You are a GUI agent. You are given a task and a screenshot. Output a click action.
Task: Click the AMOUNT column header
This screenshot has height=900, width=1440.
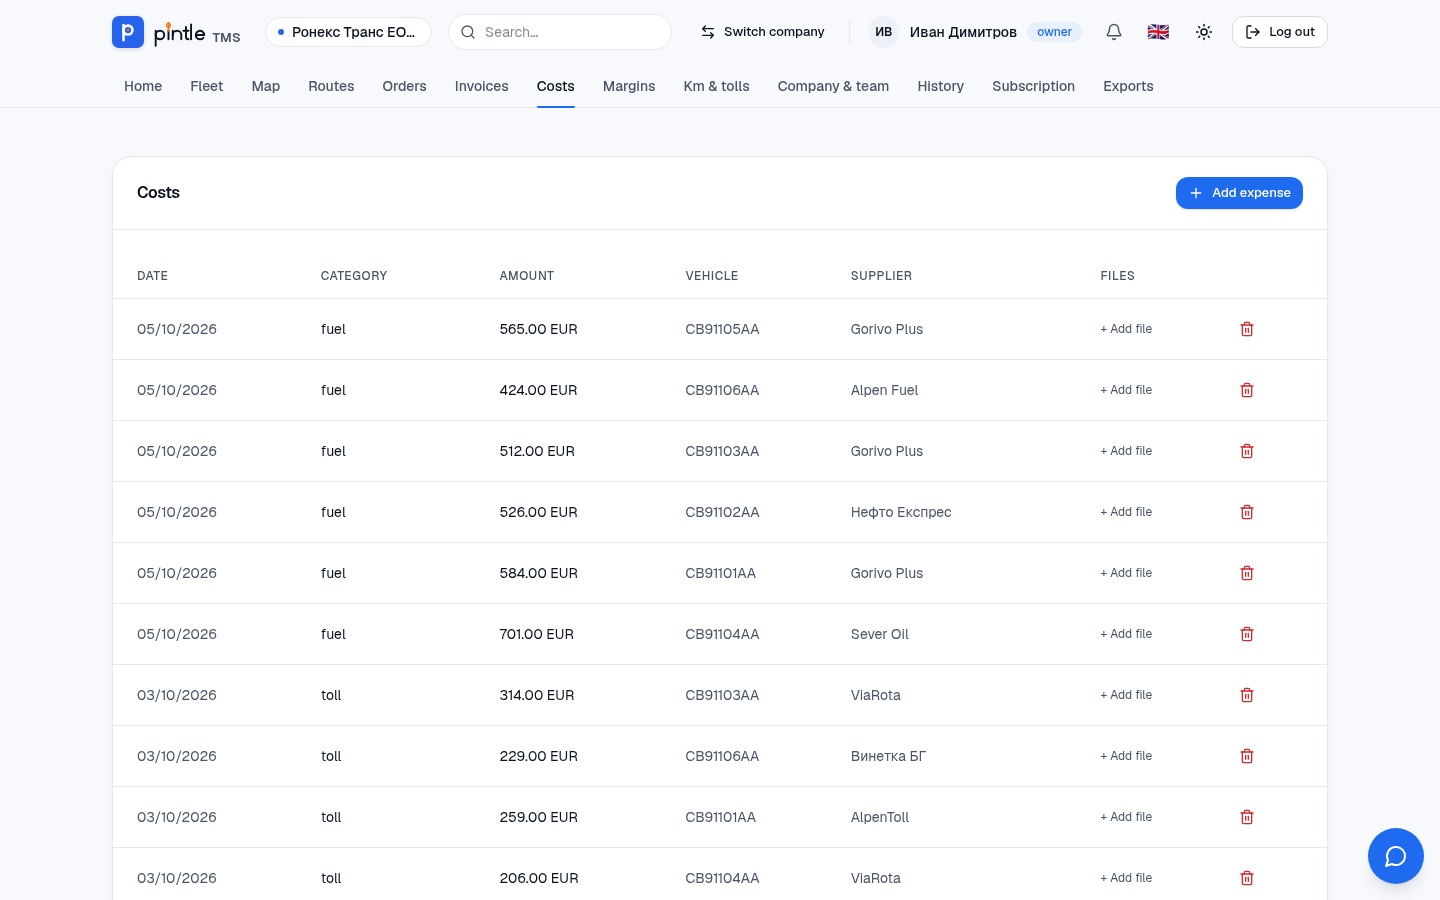coord(527,276)
